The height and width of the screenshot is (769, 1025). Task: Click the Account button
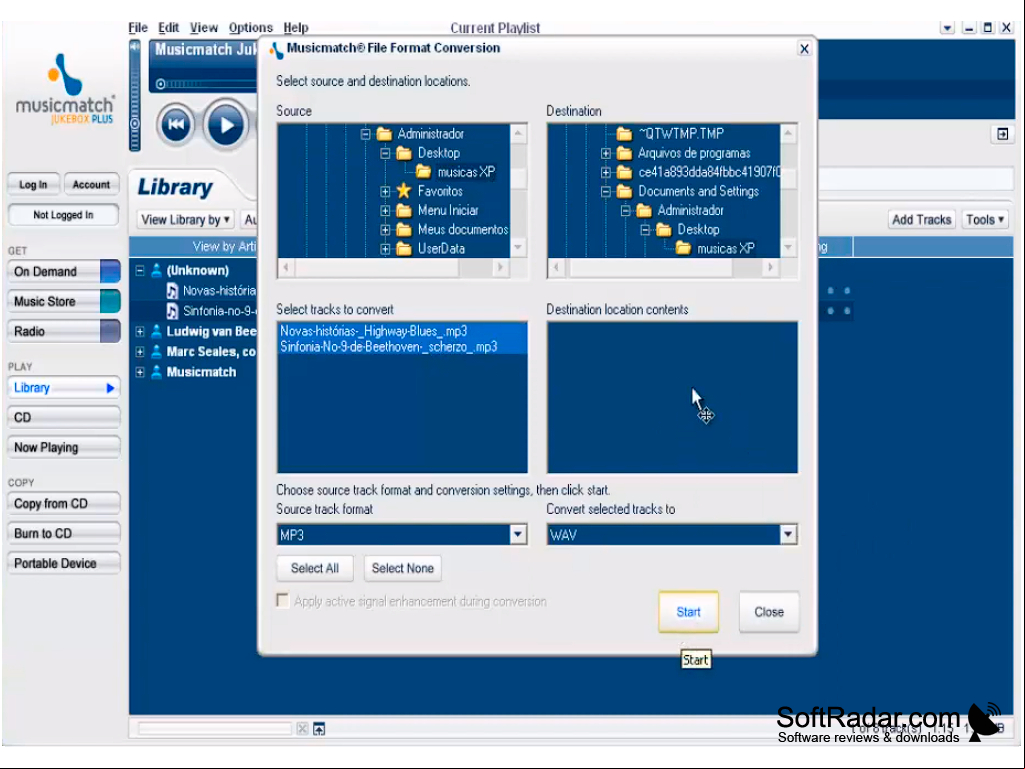[x=92, y=184]
